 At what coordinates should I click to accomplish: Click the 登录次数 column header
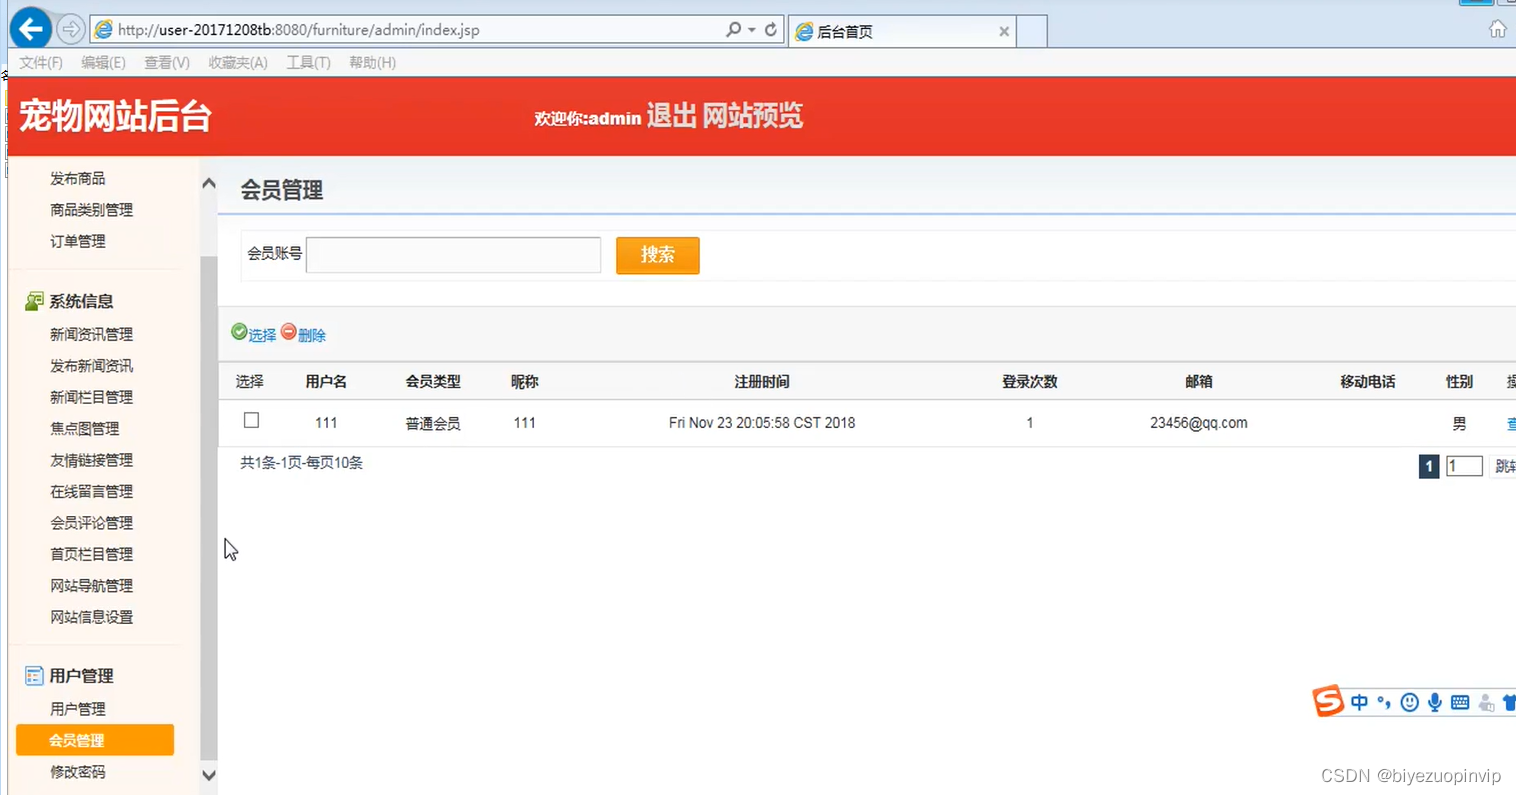(1030, 382)
